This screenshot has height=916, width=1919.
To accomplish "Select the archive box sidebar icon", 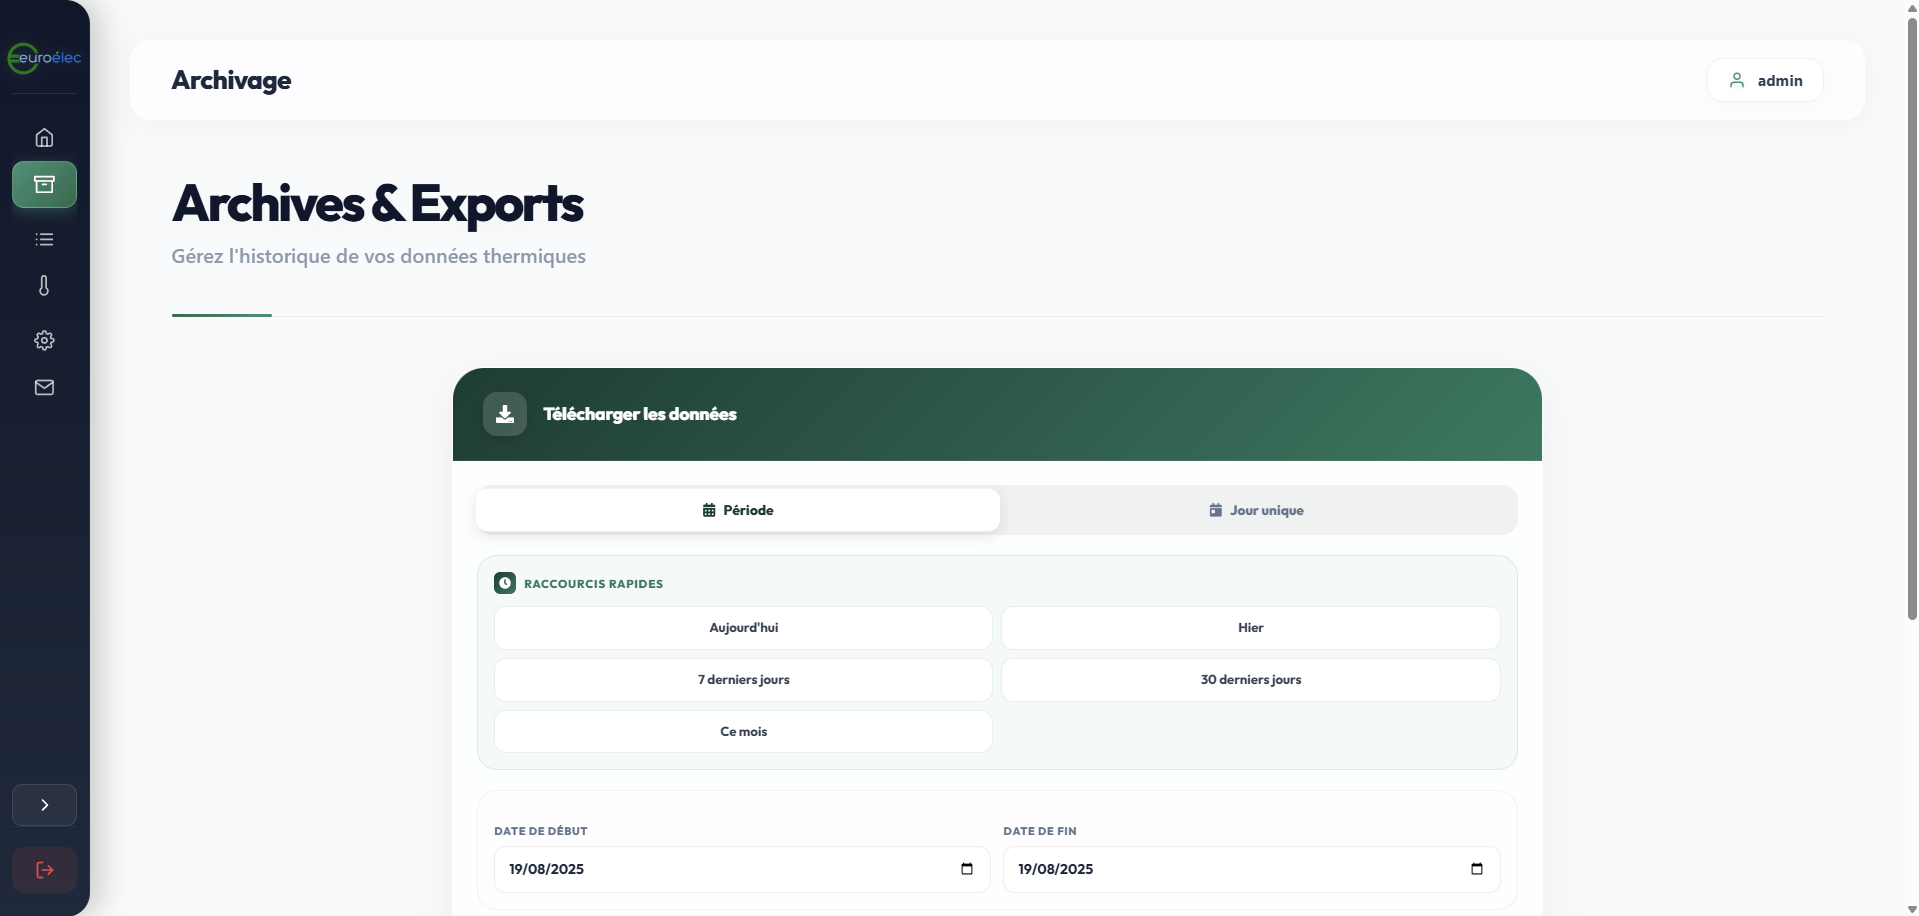I will click(44, 184).
